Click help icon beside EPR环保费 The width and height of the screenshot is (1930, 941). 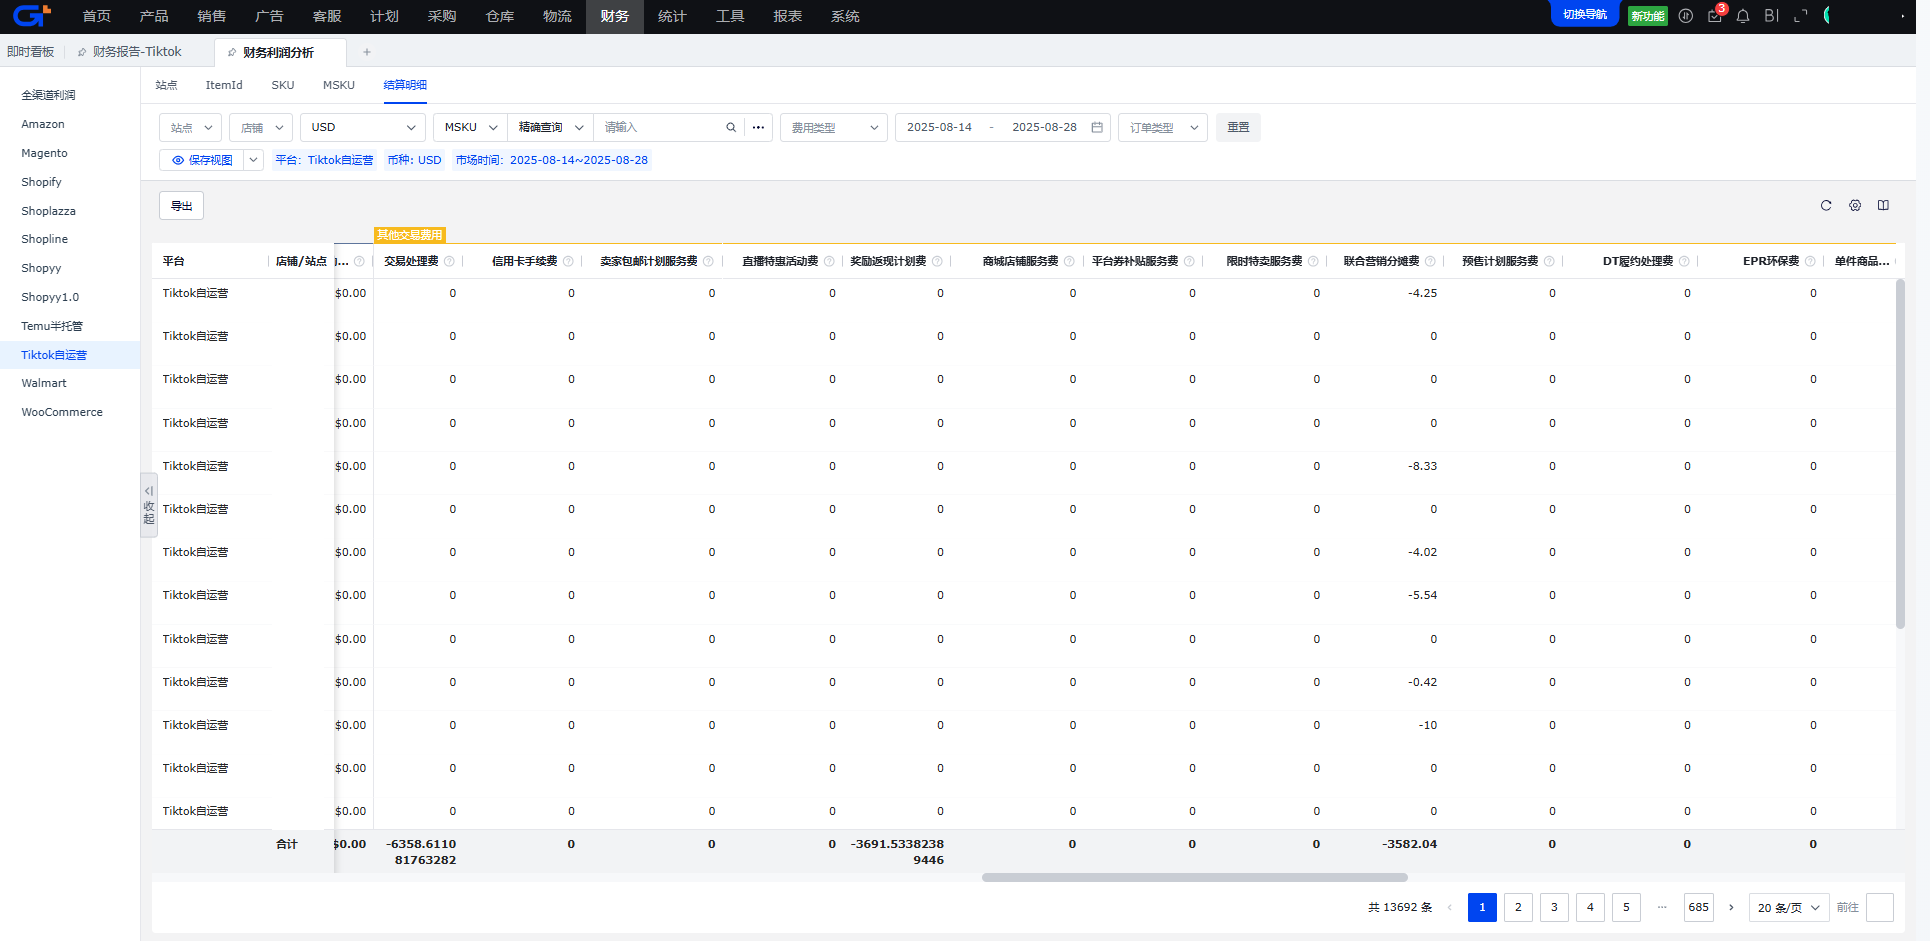[x=1810, y=261]
